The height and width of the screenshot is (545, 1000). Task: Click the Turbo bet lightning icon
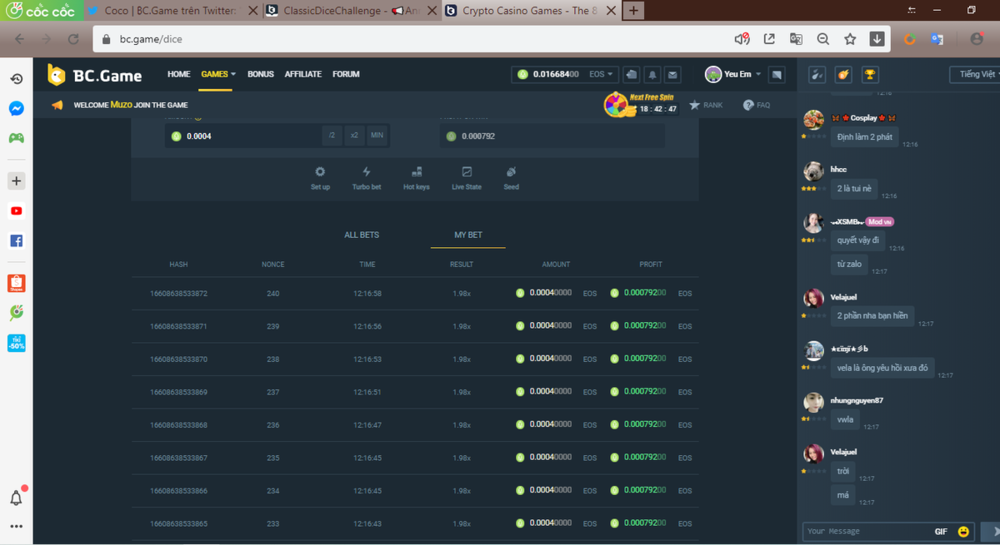pyautogui.click(x=366, y=173)
